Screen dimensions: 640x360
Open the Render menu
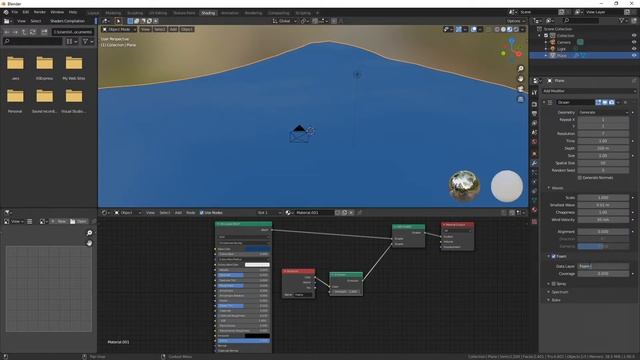[x=40, y=12]
